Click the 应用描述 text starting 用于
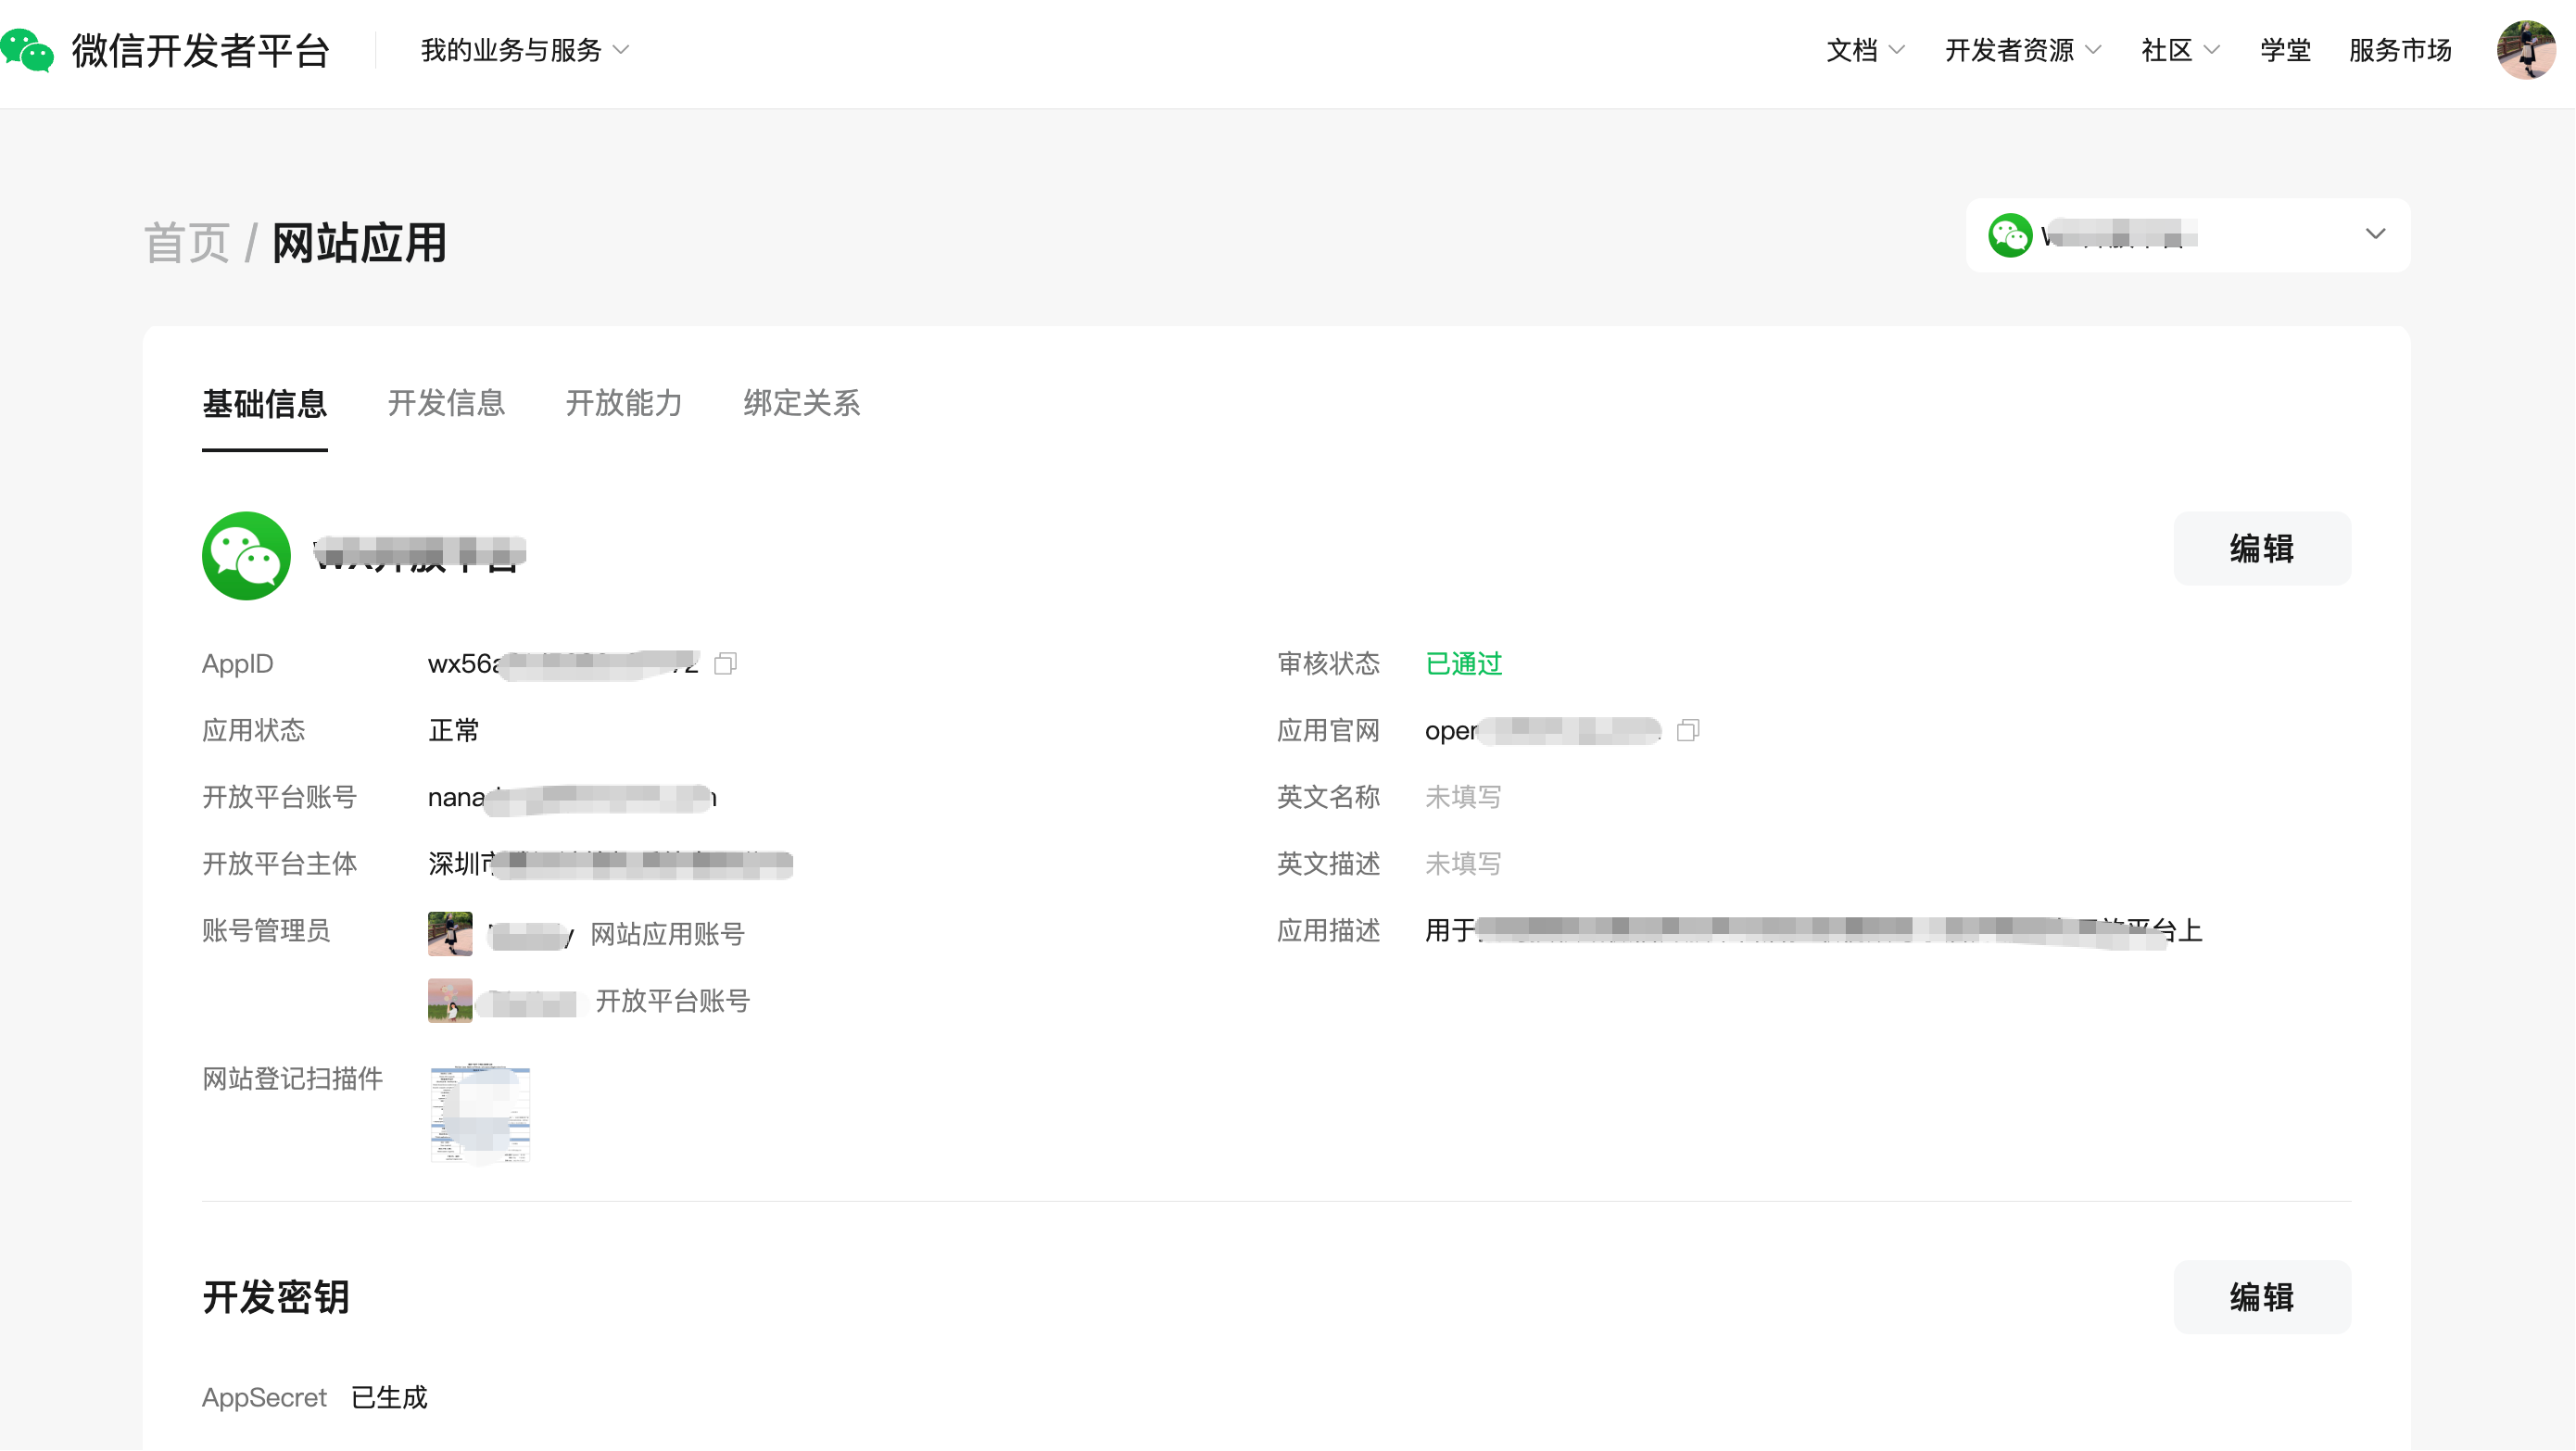Viewport: 2576px width, 1451px height. click(x=1814, y=932)
